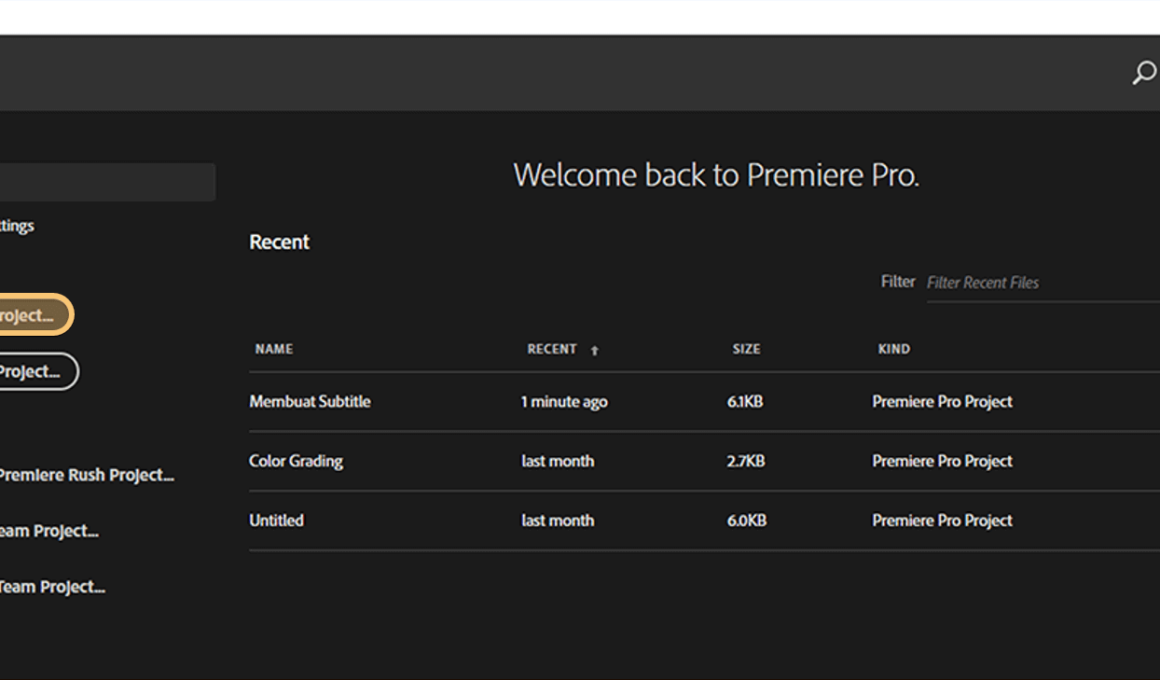Viewport: 1160px width, 680px height.
Task: Click the SIZE column header
Action: point(746,349)
